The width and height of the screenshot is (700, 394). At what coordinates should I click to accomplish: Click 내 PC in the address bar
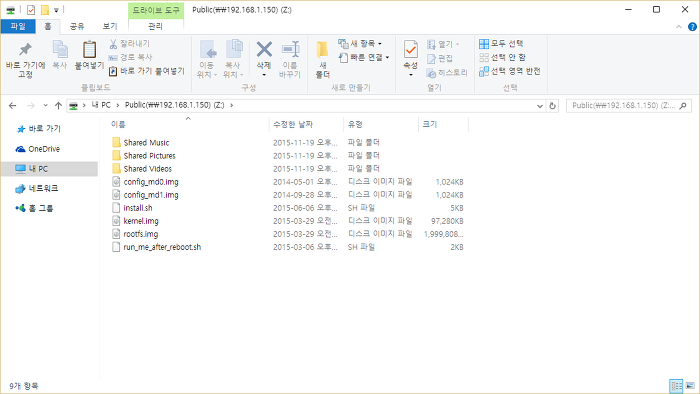point(101,105)
